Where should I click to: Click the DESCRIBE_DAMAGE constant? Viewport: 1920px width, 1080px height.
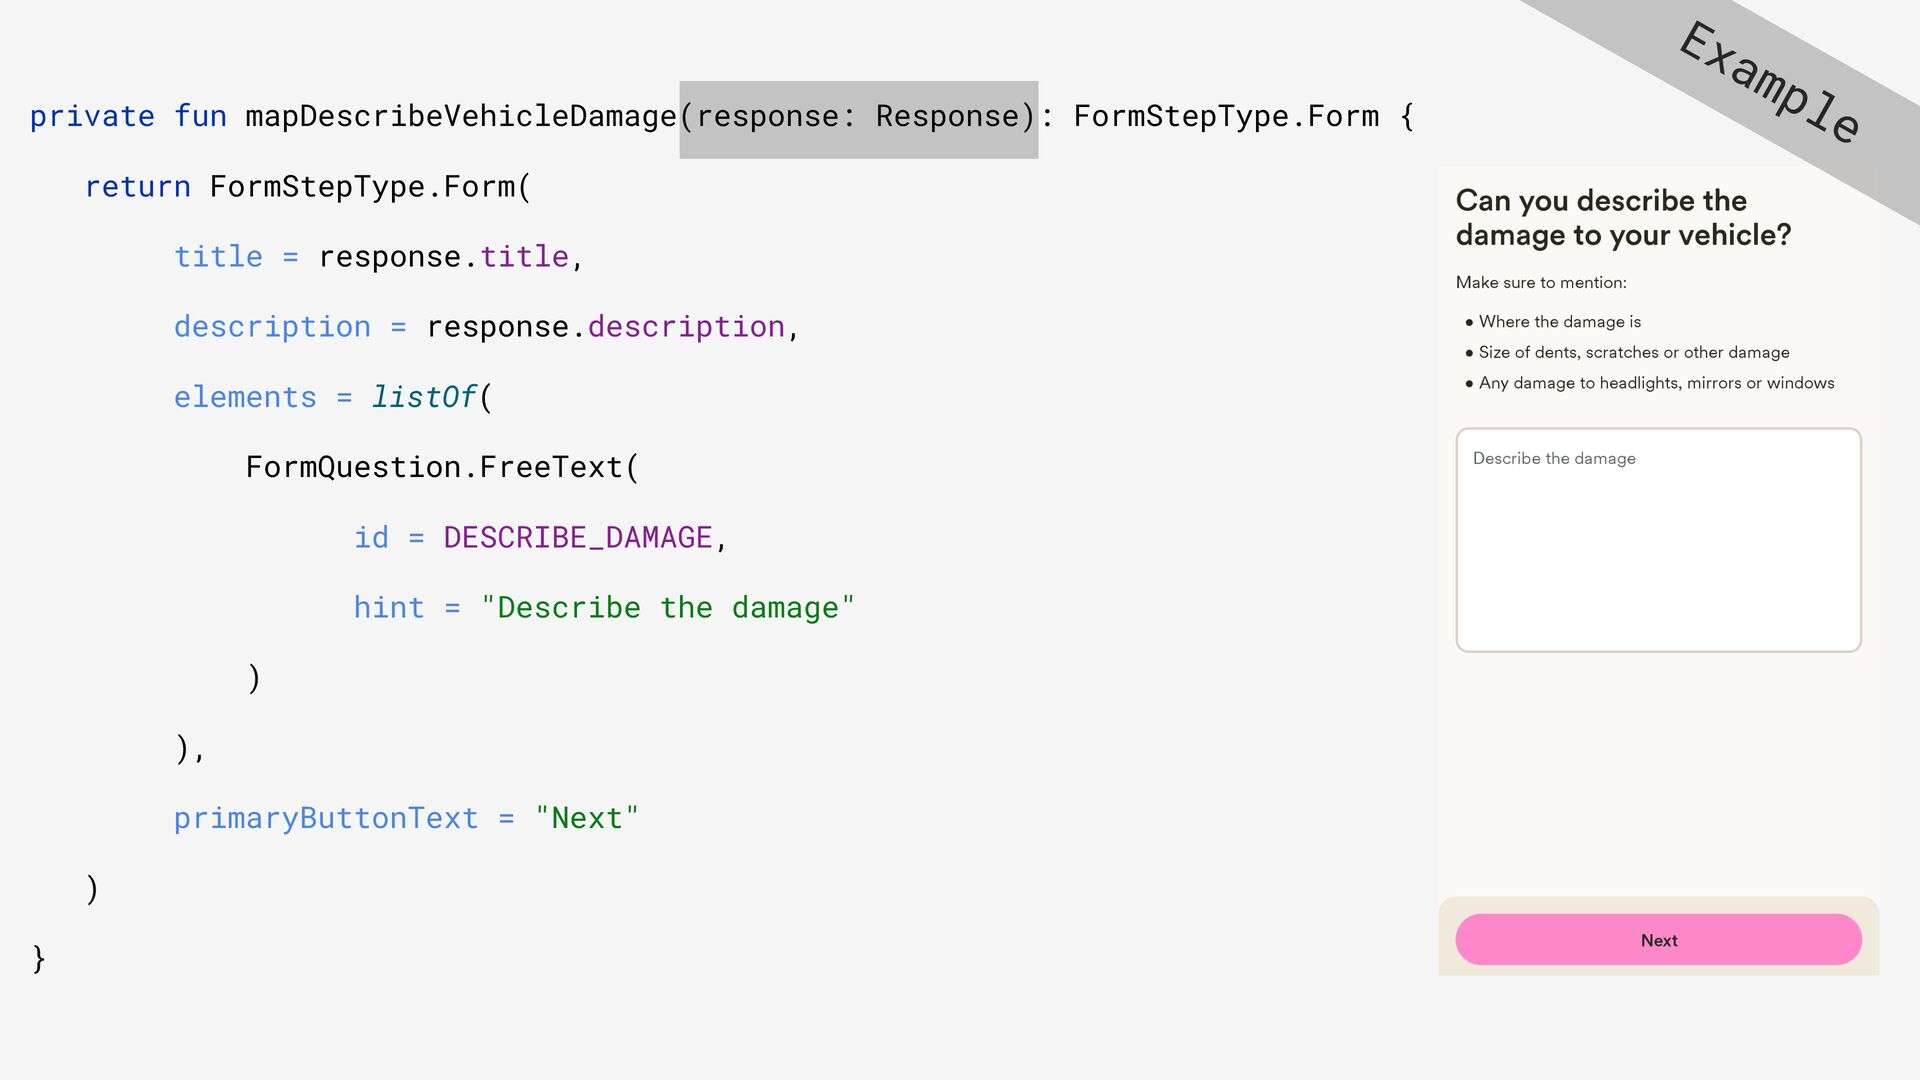pyautogui.click(x=577, y=538)
